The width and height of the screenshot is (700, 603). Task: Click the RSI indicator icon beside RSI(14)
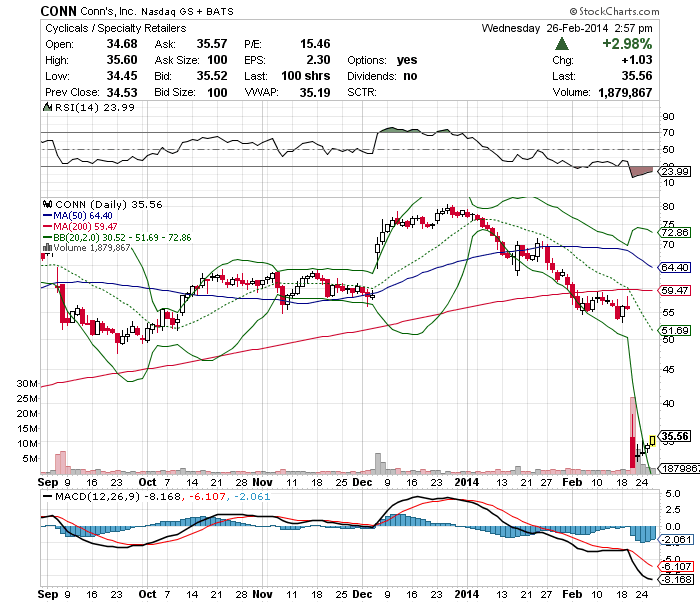pos(47,107)
